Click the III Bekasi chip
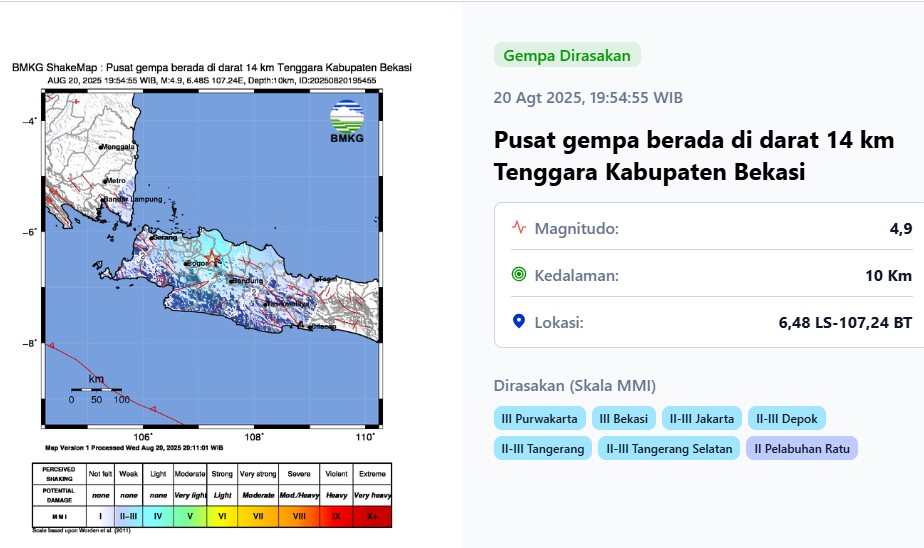 (624, 419)
